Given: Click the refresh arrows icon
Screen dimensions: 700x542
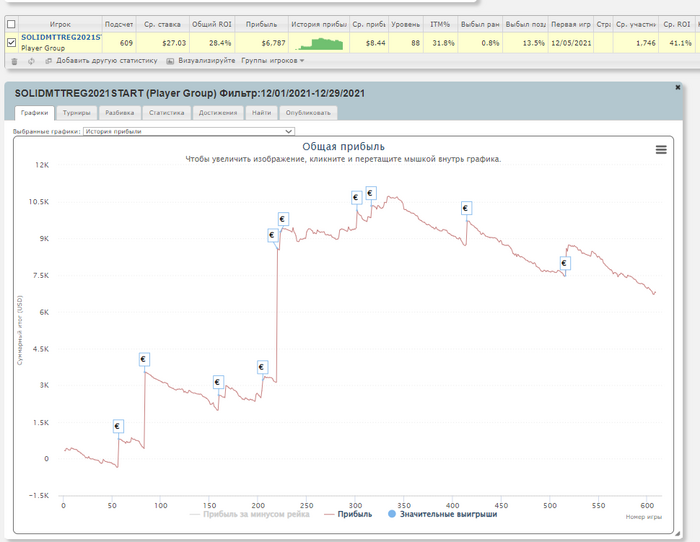Looking at the screenshot, I should coord(31,61).
